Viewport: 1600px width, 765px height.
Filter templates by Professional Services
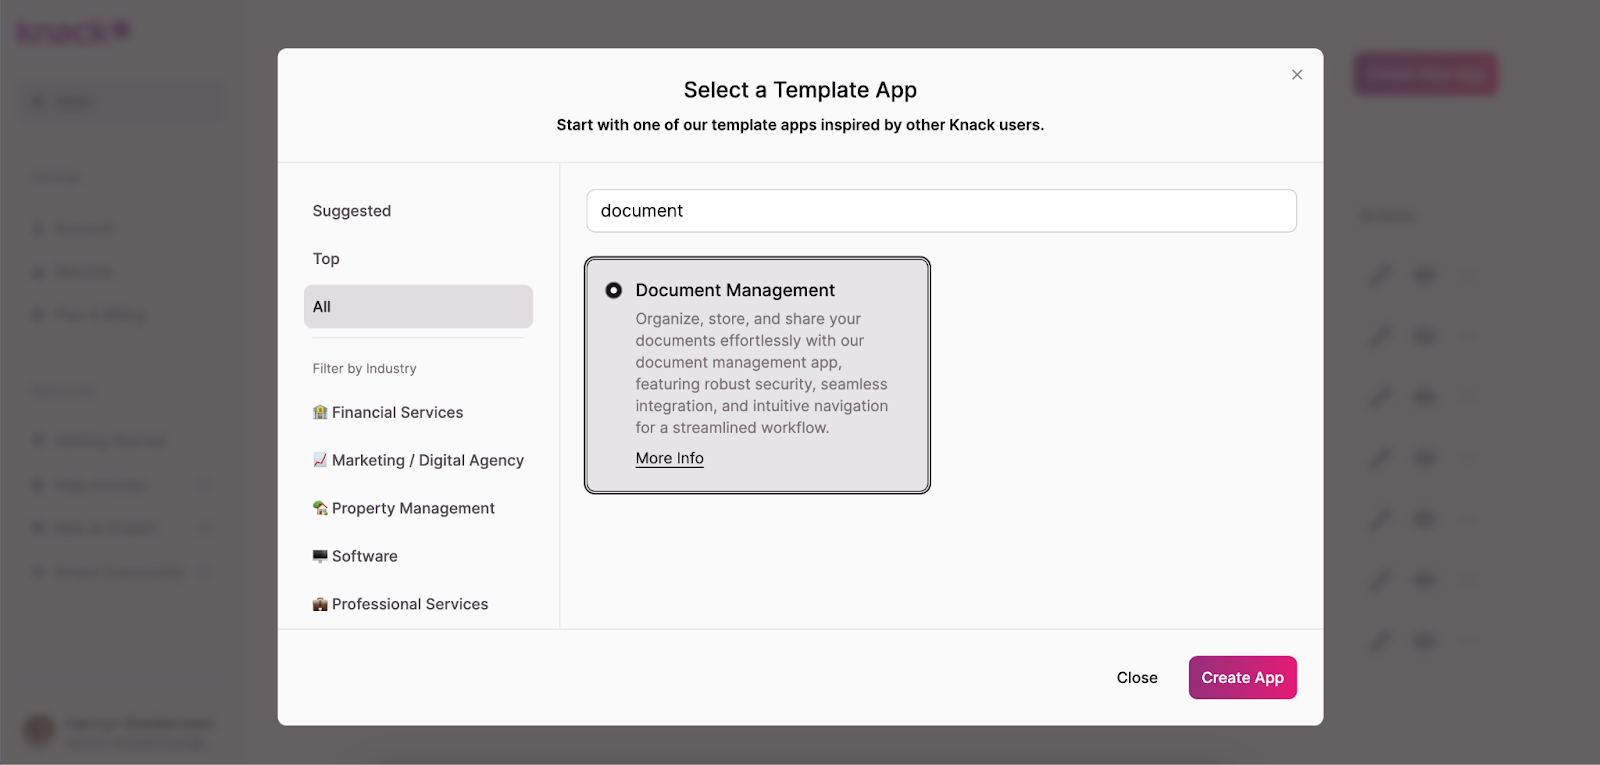click(x=410, y=604)
